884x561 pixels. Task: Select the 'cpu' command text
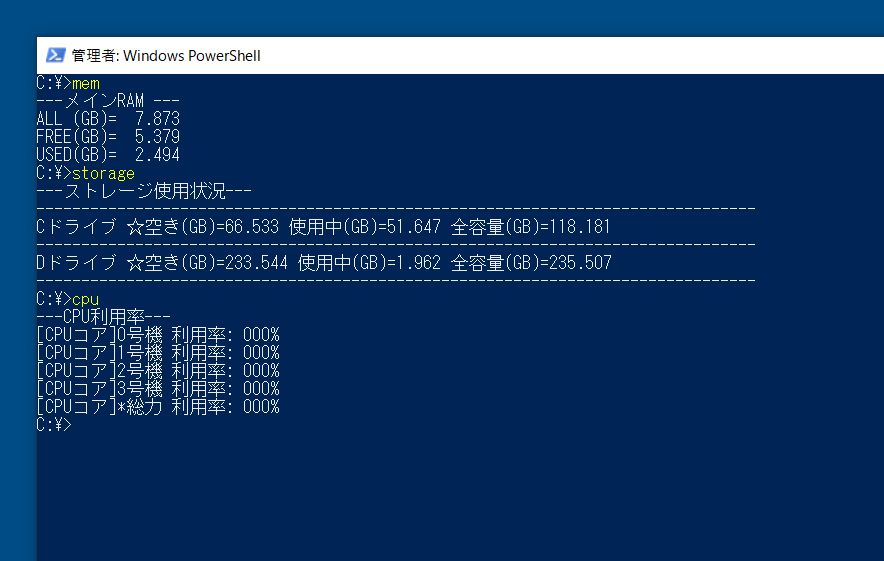[x=86, y=299]
